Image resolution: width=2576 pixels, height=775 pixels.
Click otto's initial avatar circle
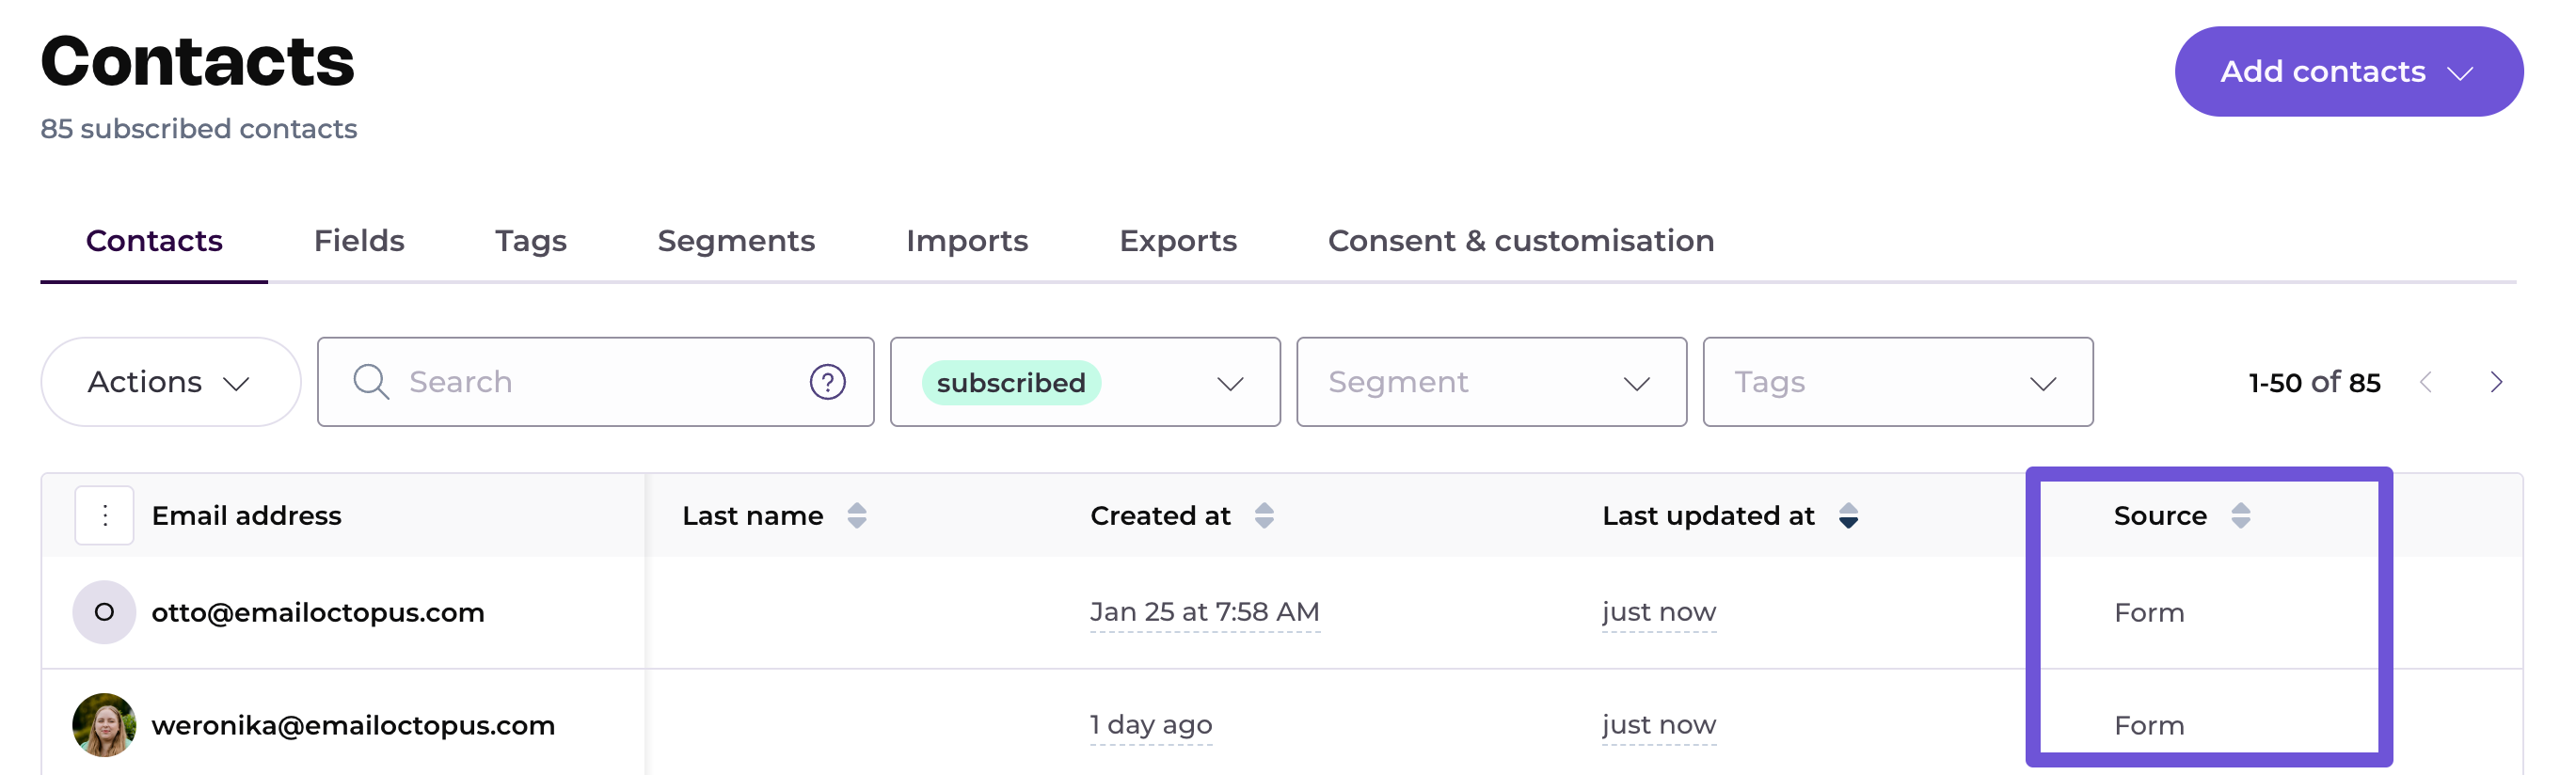[x=104, y=612]
